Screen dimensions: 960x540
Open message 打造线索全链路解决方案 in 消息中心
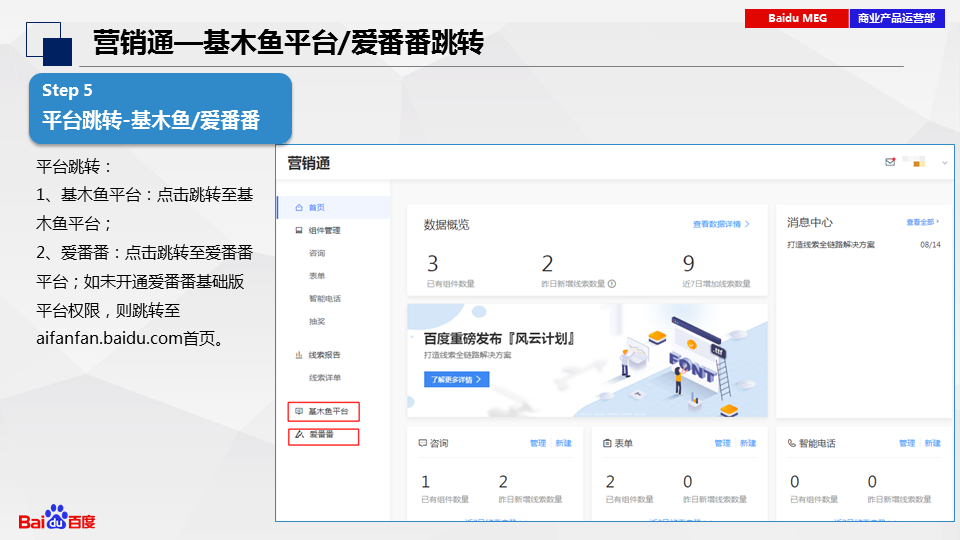(x=831, y=244)
